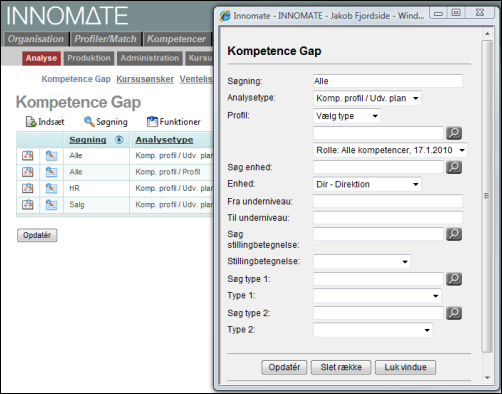Image resolution: width=502 pixels, height=394 pixels.
Task: Open first icon in HR row
Action: (x=28, y=188)
